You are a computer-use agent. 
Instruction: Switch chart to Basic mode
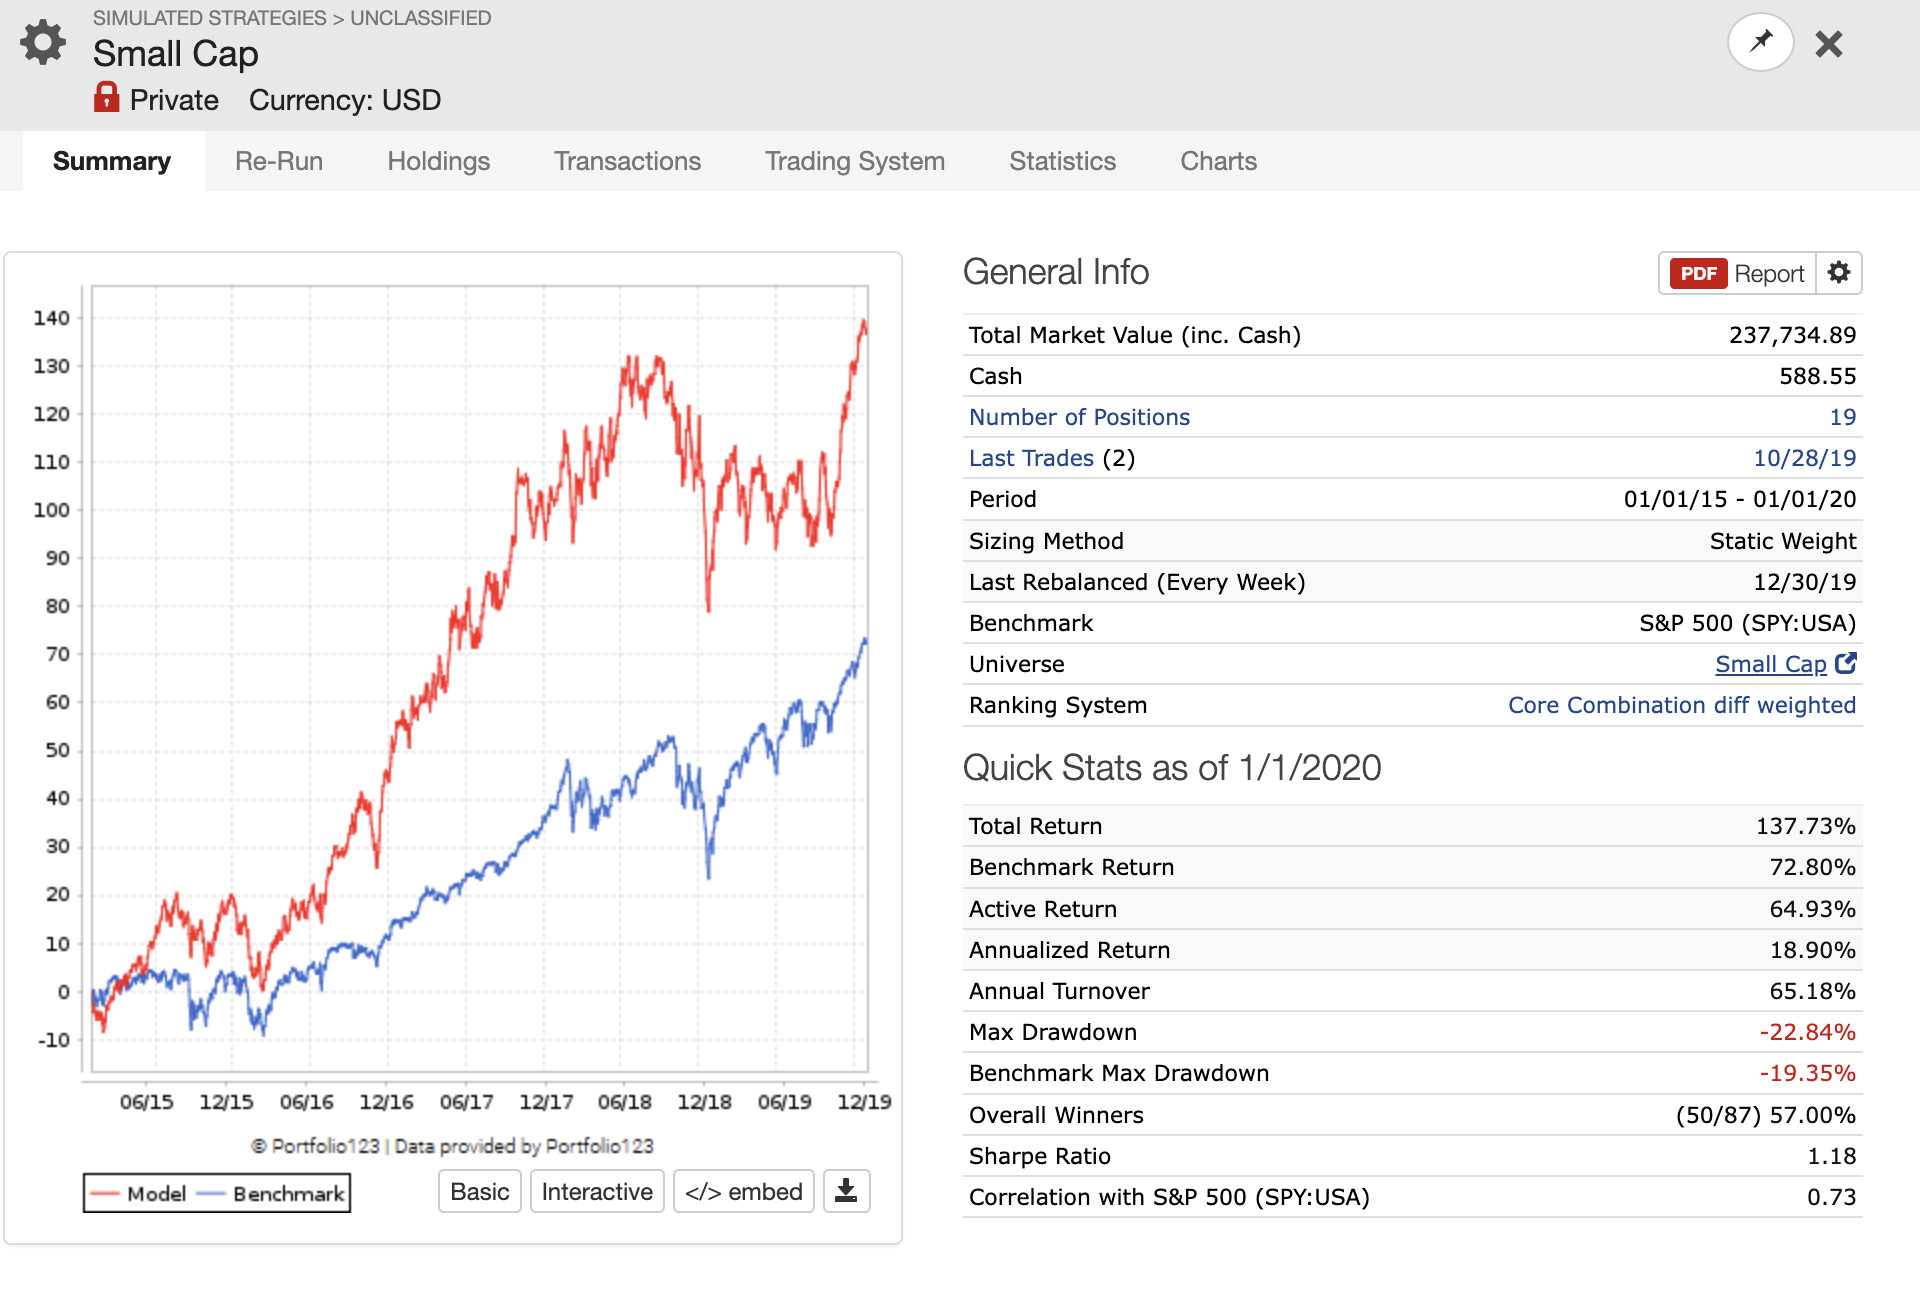(x=480, y=1191)
